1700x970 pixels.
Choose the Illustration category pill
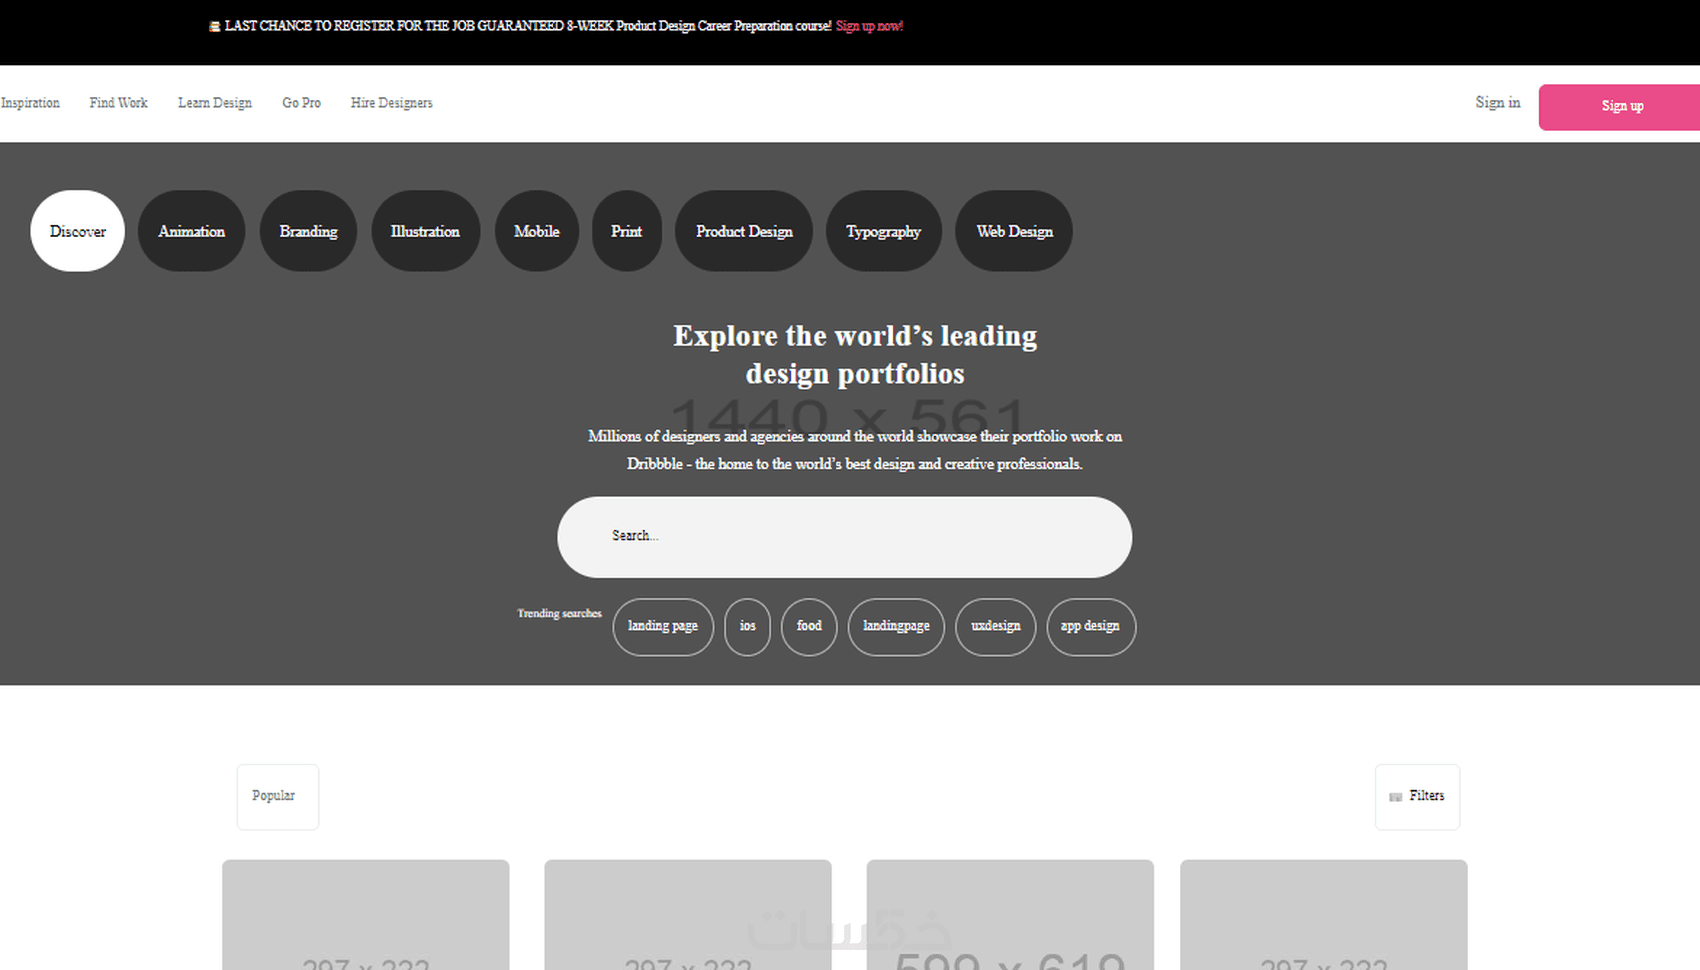point(425,231)
